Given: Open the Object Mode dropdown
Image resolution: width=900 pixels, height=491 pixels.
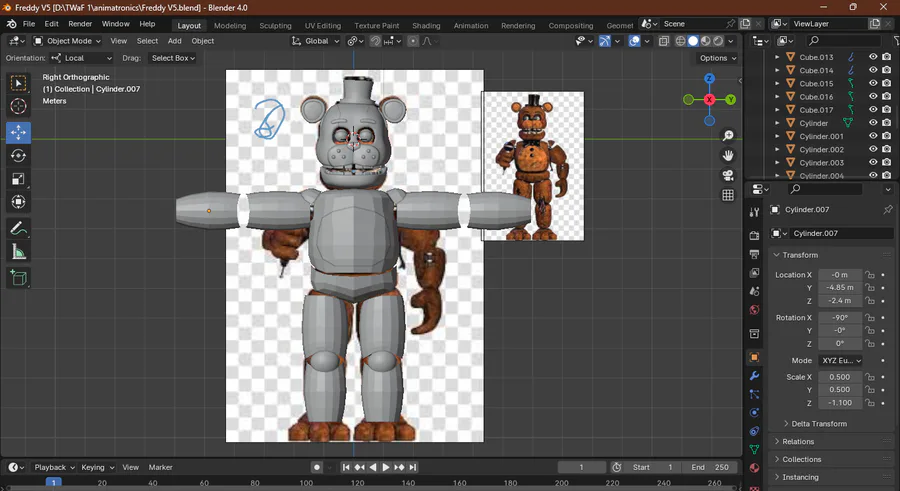Looking at the screenshot, I should point(67,41).
